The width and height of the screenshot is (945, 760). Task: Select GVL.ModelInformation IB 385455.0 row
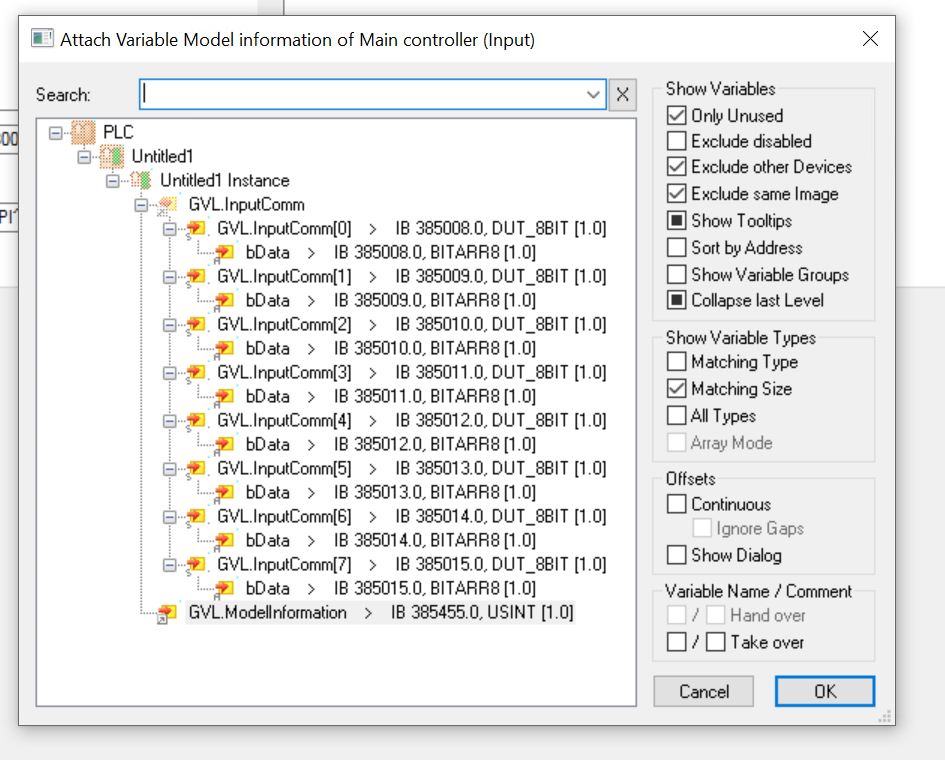coord(380,613)
